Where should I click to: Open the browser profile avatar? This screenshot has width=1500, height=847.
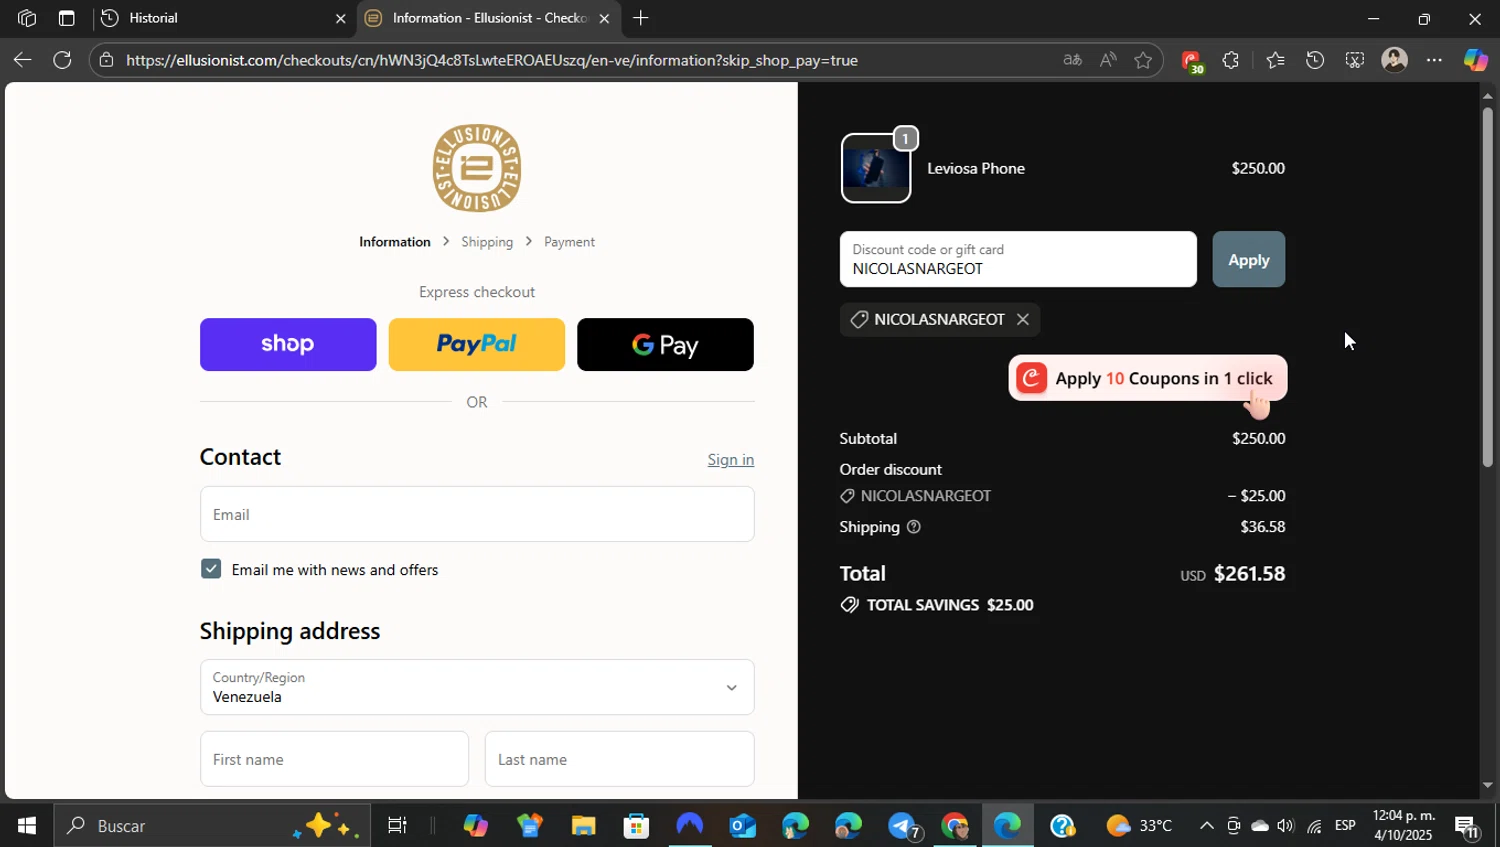coord(1394,60)
